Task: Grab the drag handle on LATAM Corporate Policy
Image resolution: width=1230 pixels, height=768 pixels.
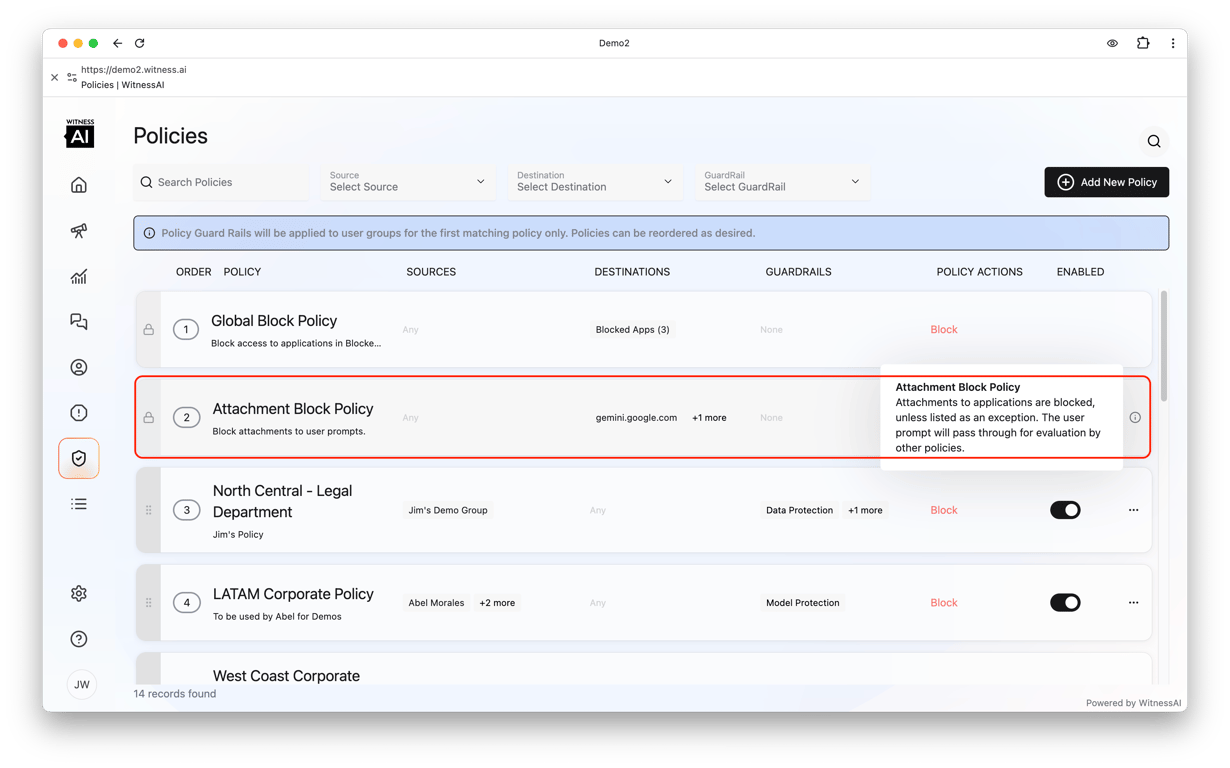Action: coord(149,602)
